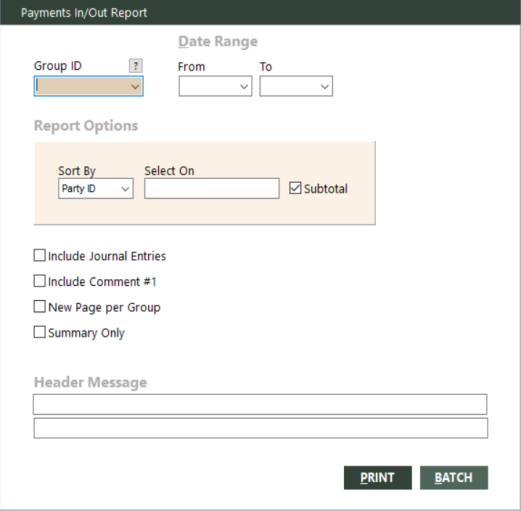This screenshot has height=511, width=521.
Task: Click the Payments In/Out Report title bar
Action: pos(260,13)
